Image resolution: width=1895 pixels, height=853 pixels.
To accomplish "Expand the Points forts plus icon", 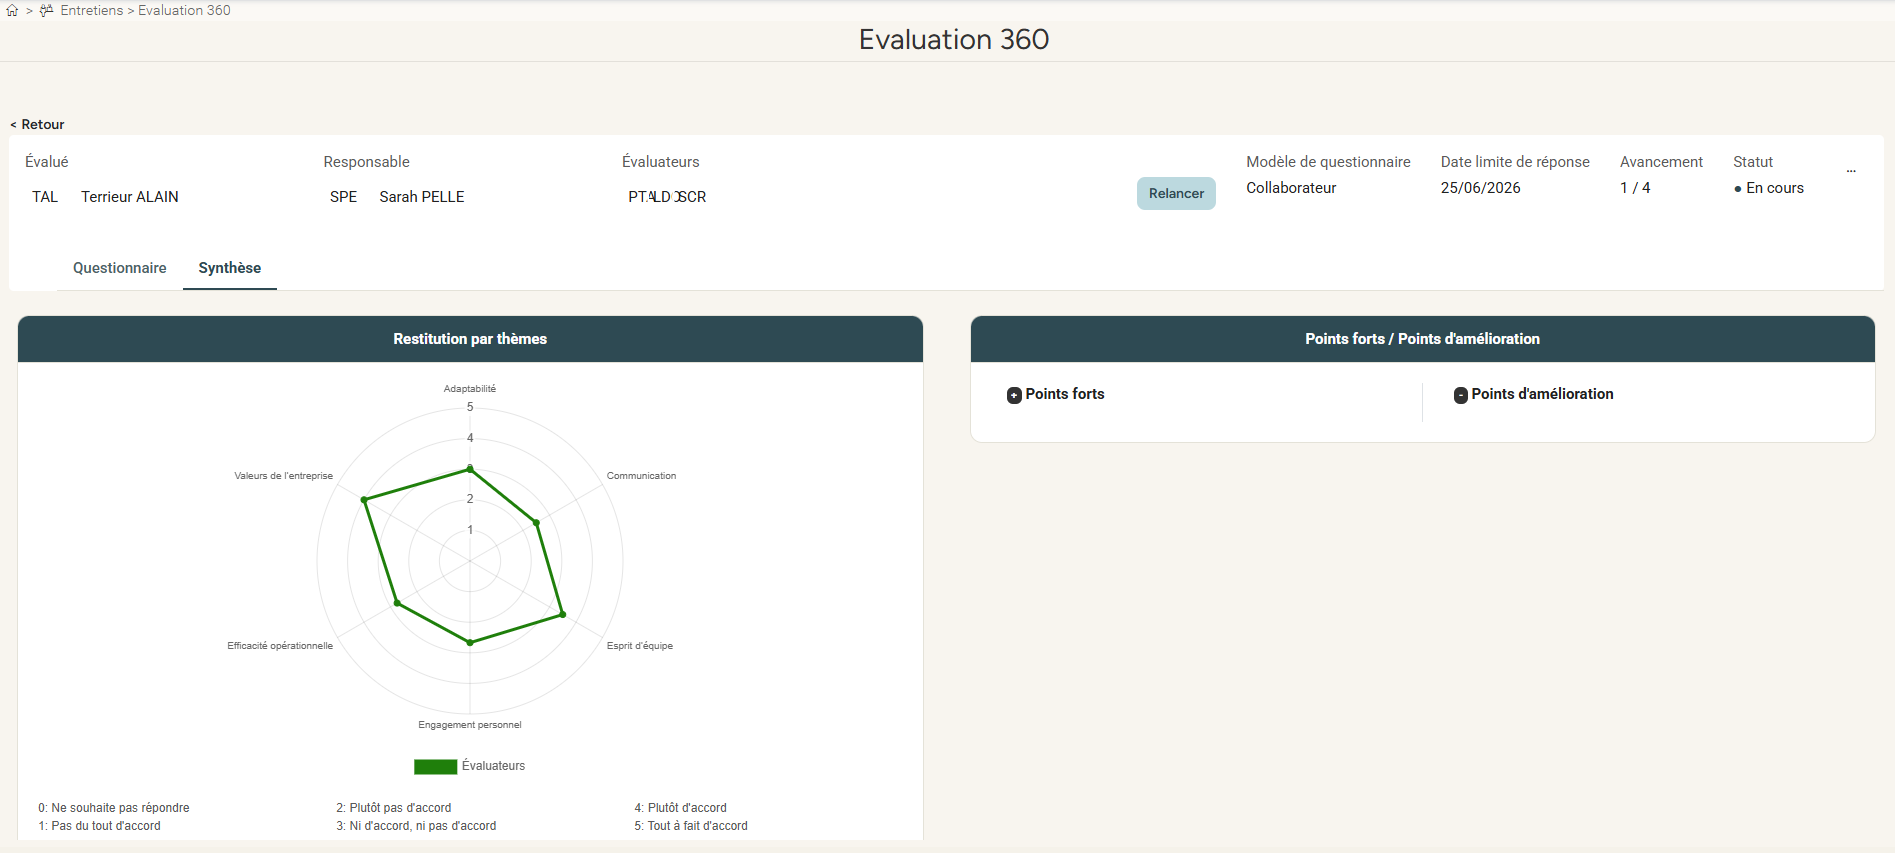I will tap(1014, 395).
